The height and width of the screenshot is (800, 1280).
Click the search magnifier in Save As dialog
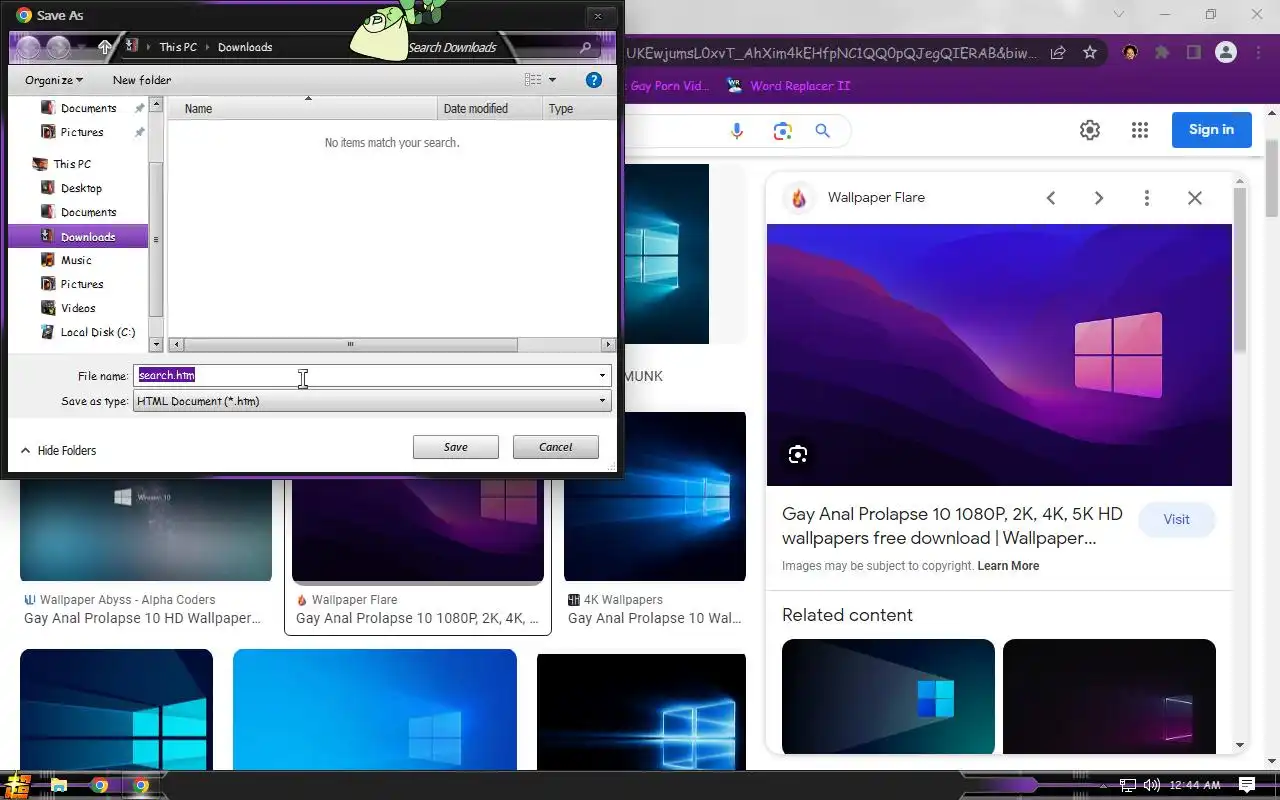pyautogui.click(x=587, y=47)
